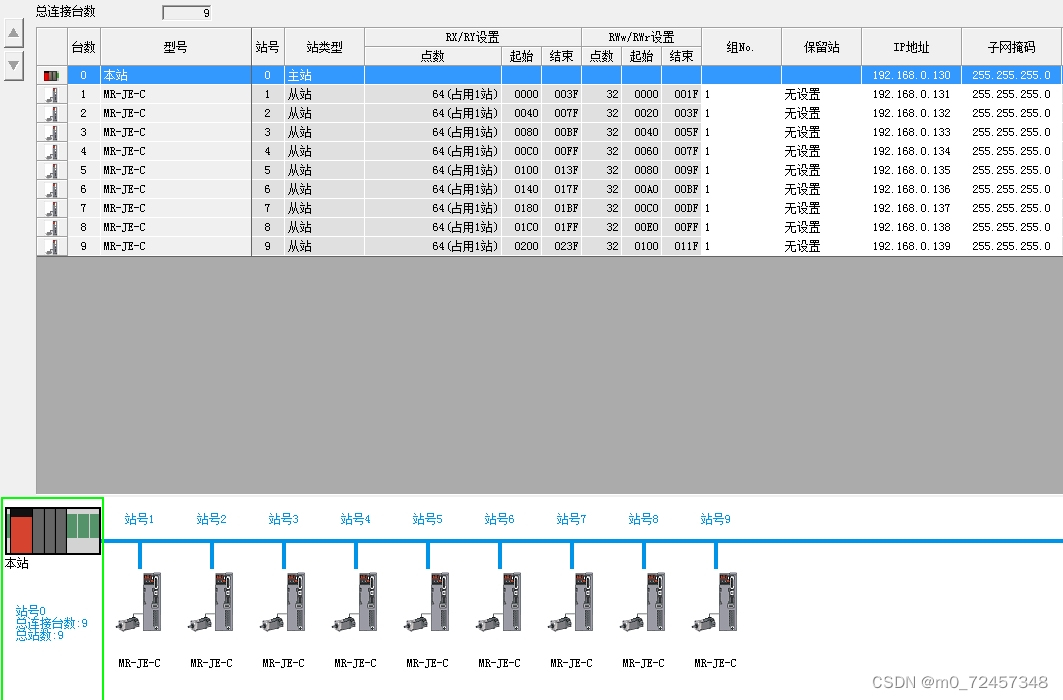Click the IP地址 column header
The image size is (1063, 700).
[911, 47]
